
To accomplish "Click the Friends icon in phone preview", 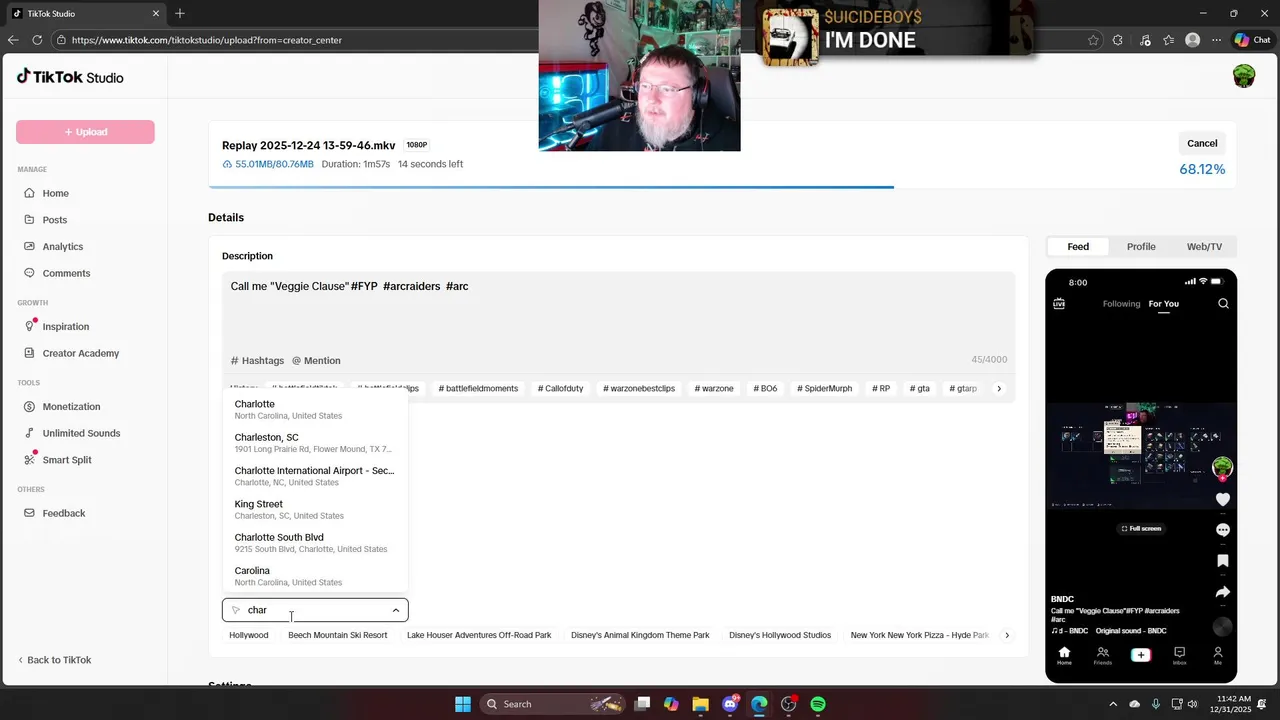I will [x=1102, y=656].
